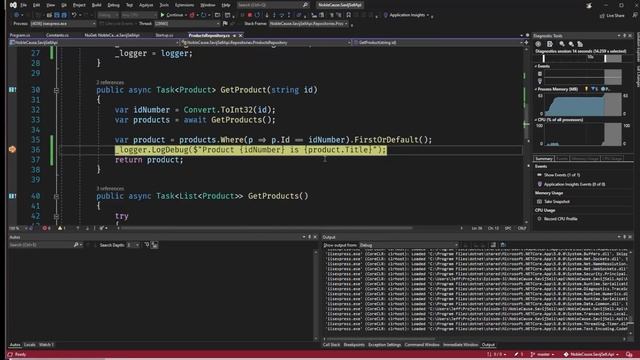Select the Breakpoints tab
Screen dimensions: 640x360
coord(354,345)
